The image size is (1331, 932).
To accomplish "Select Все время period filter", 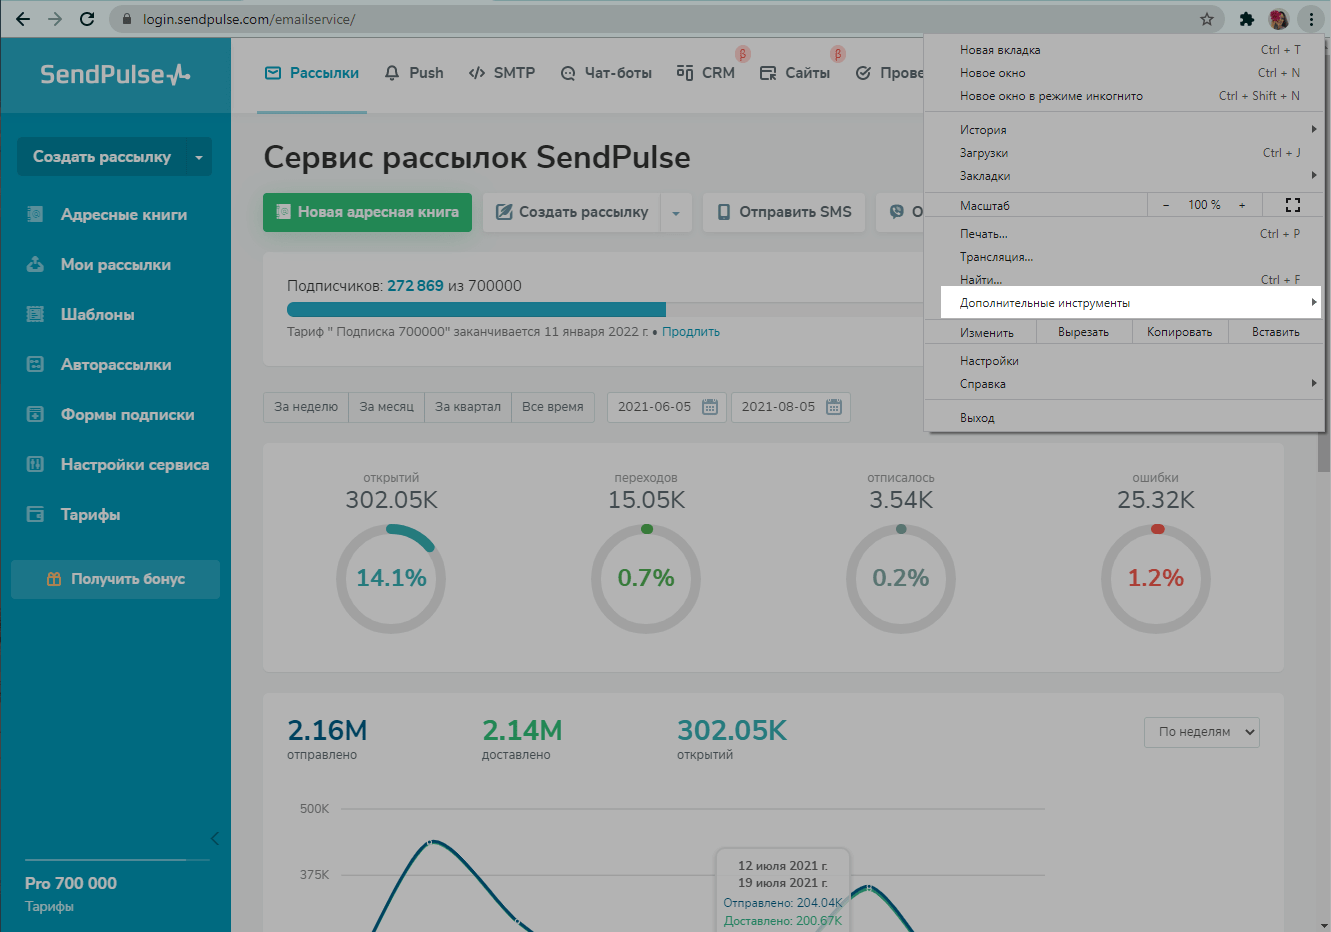I will [x=553, y=407].
